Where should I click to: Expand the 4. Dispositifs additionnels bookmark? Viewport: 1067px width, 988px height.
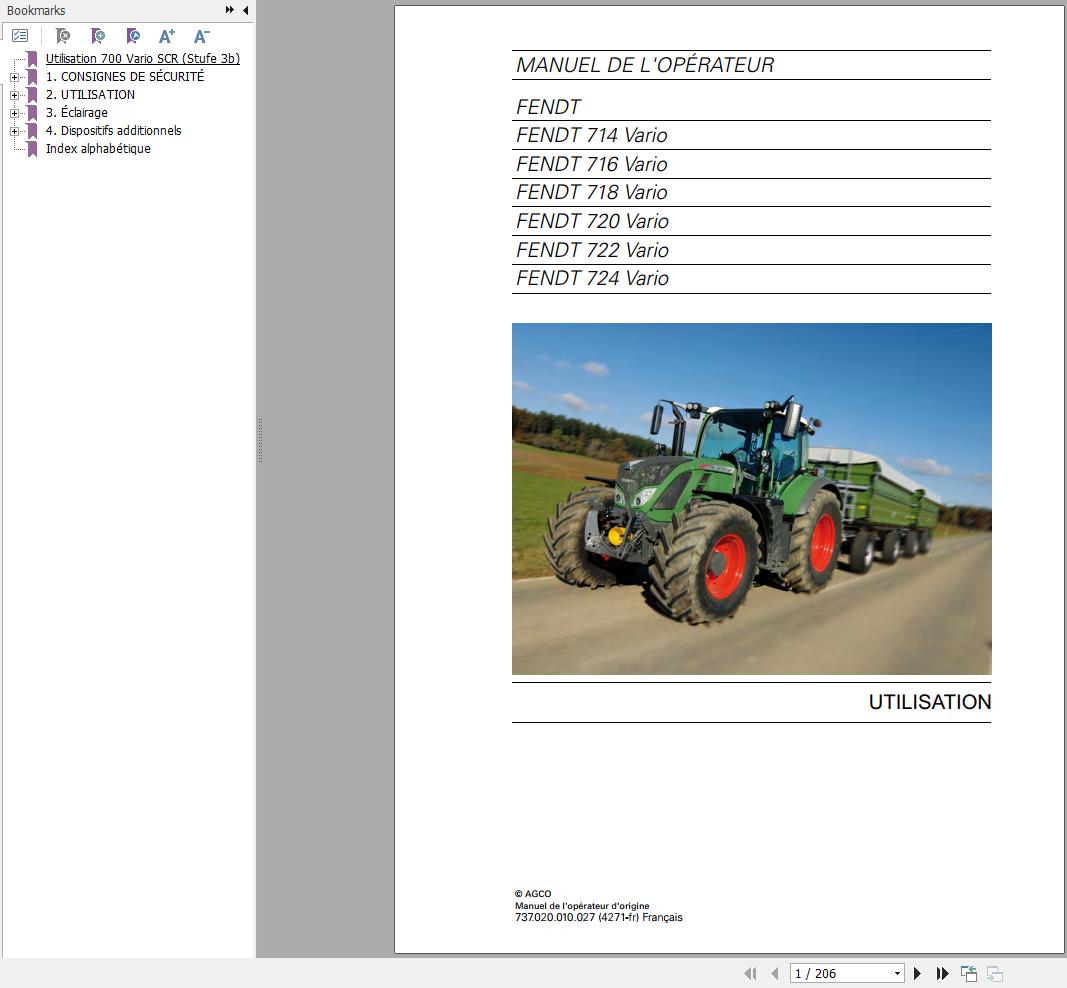tap(14, 131)
